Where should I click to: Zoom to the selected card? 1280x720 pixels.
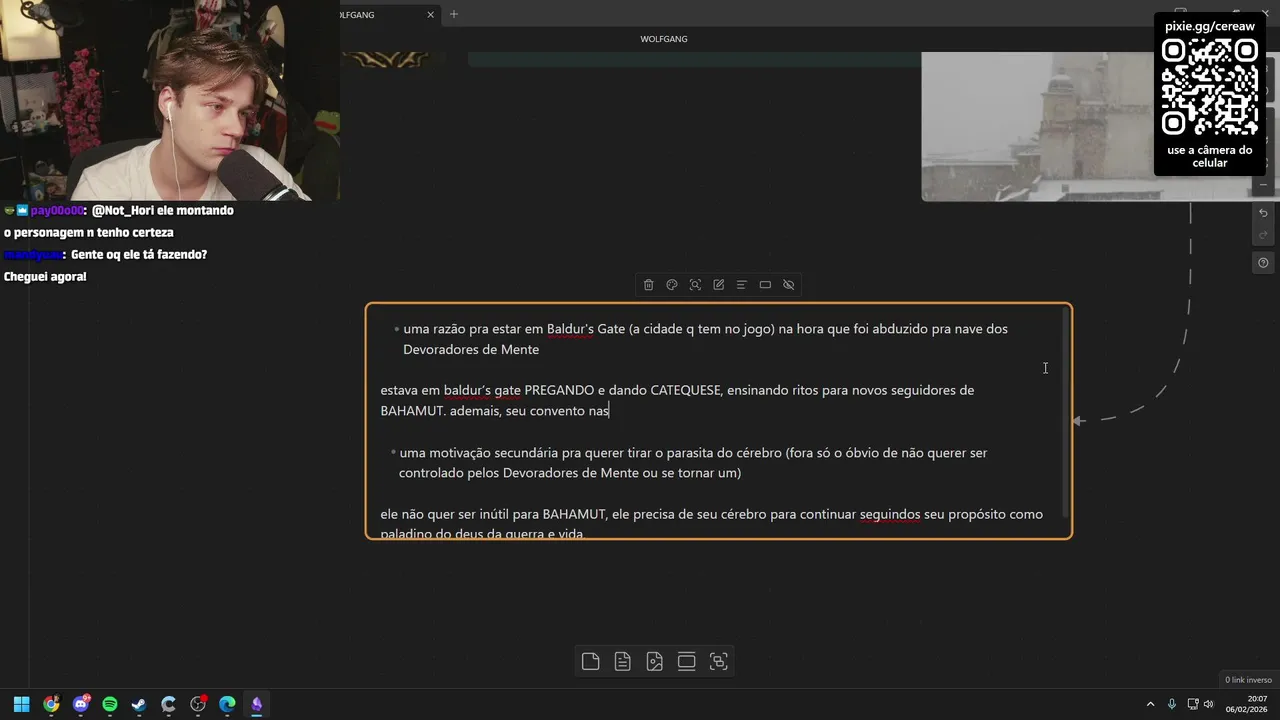click(695, 285)
